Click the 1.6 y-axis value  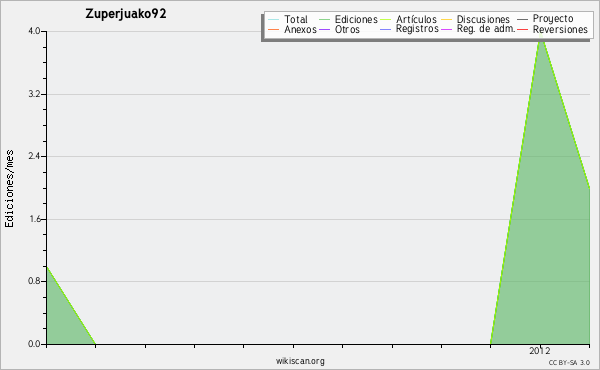point(34,219)
